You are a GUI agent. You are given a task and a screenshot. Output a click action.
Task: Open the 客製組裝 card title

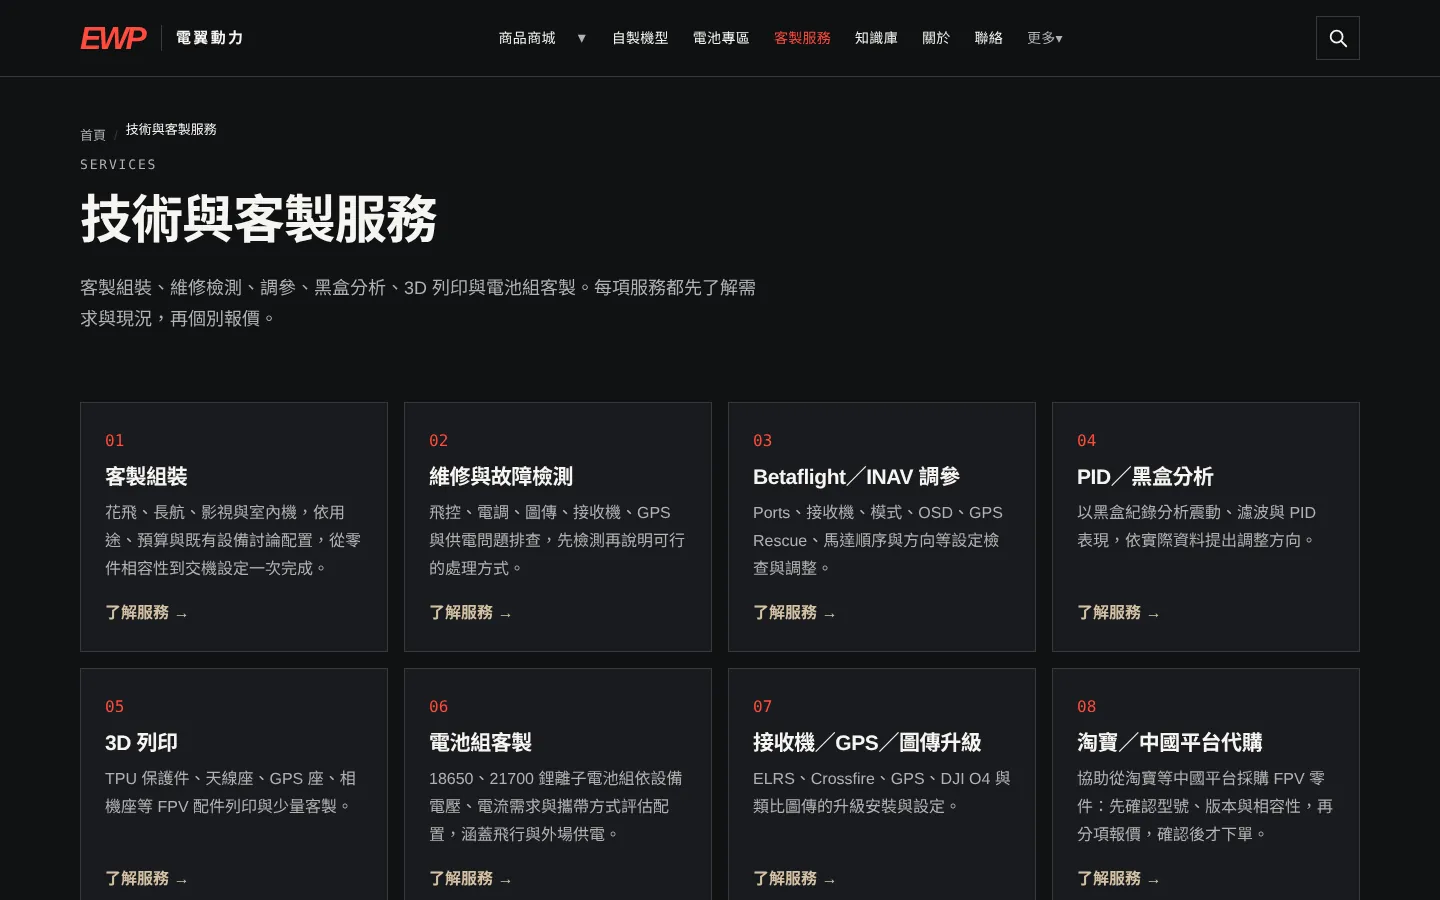pyautogui.click(x=146, y=477)
